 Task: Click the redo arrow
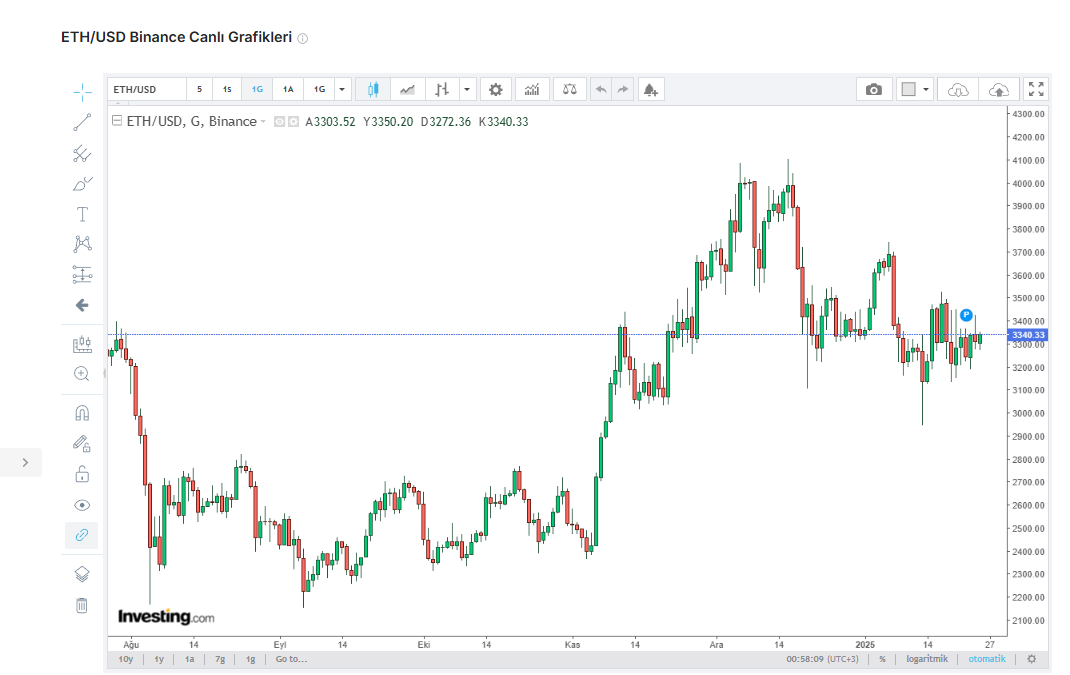623,89
